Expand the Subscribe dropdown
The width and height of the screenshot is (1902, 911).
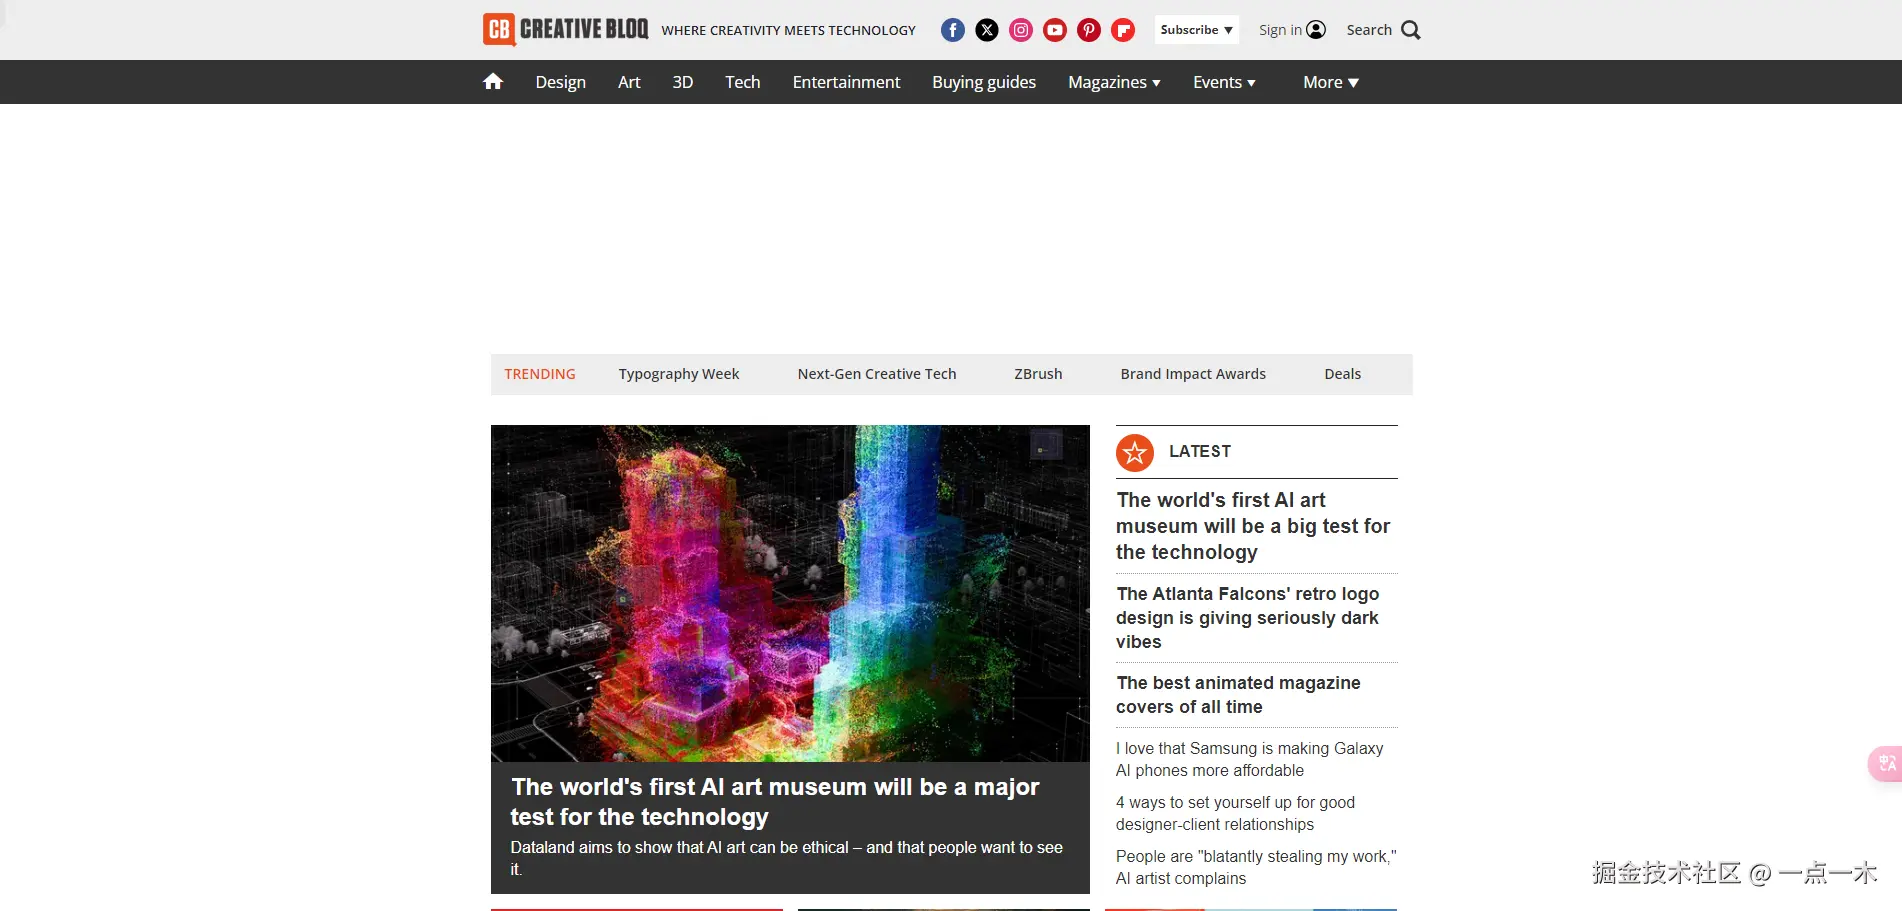point(1196,29)
